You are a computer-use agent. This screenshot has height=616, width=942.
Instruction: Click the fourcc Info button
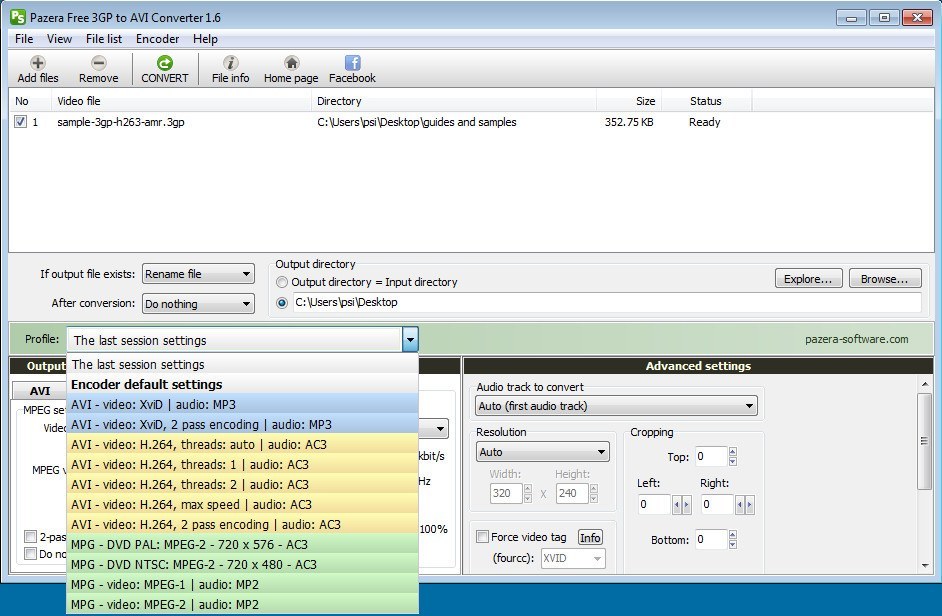pos(590,537)
